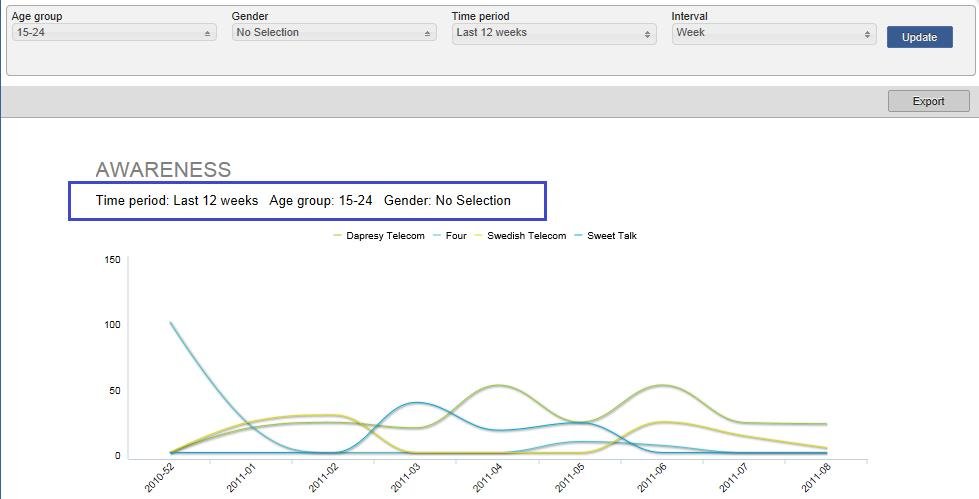Click the Export button

click(x=928, y=101)
